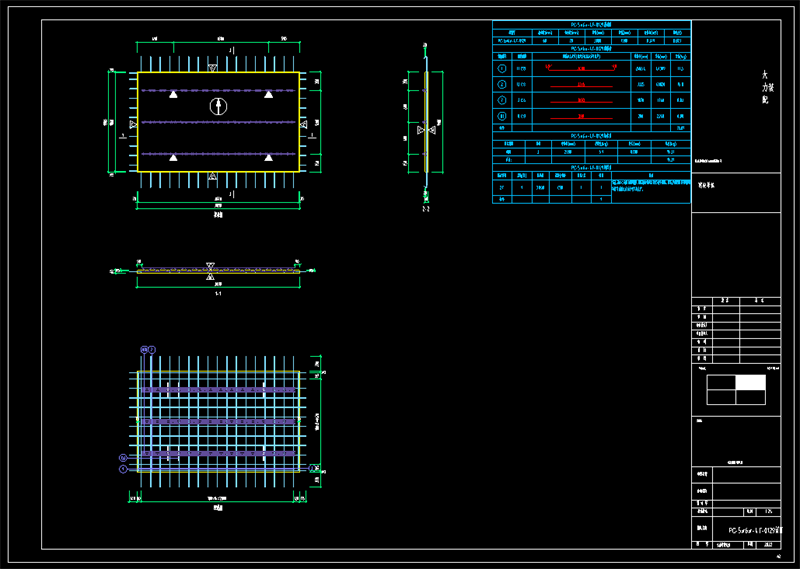The image size is (800, 569).
Task: Click outlined triangle marker on top plan's lower edge
Action: [213, 176]
